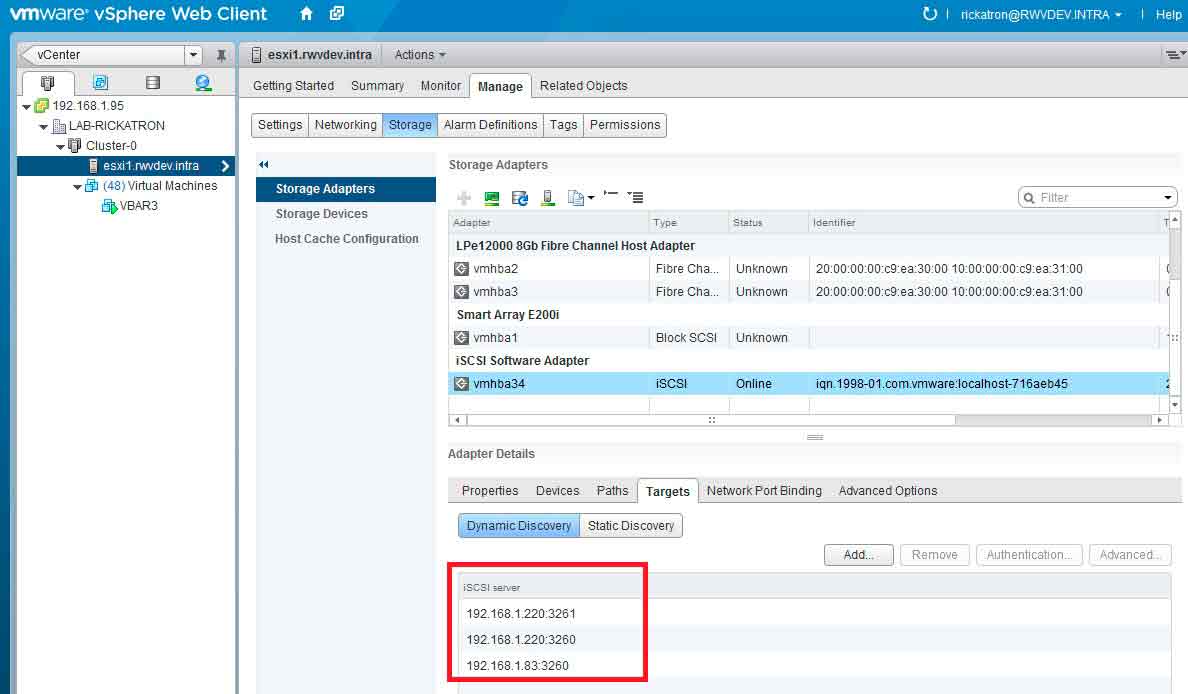Image resolution: width=1188 pixels, height=694 pixels.
Task: Collapse all adapter groups icon
Action: pyautogui.click(x=611, y=195)
